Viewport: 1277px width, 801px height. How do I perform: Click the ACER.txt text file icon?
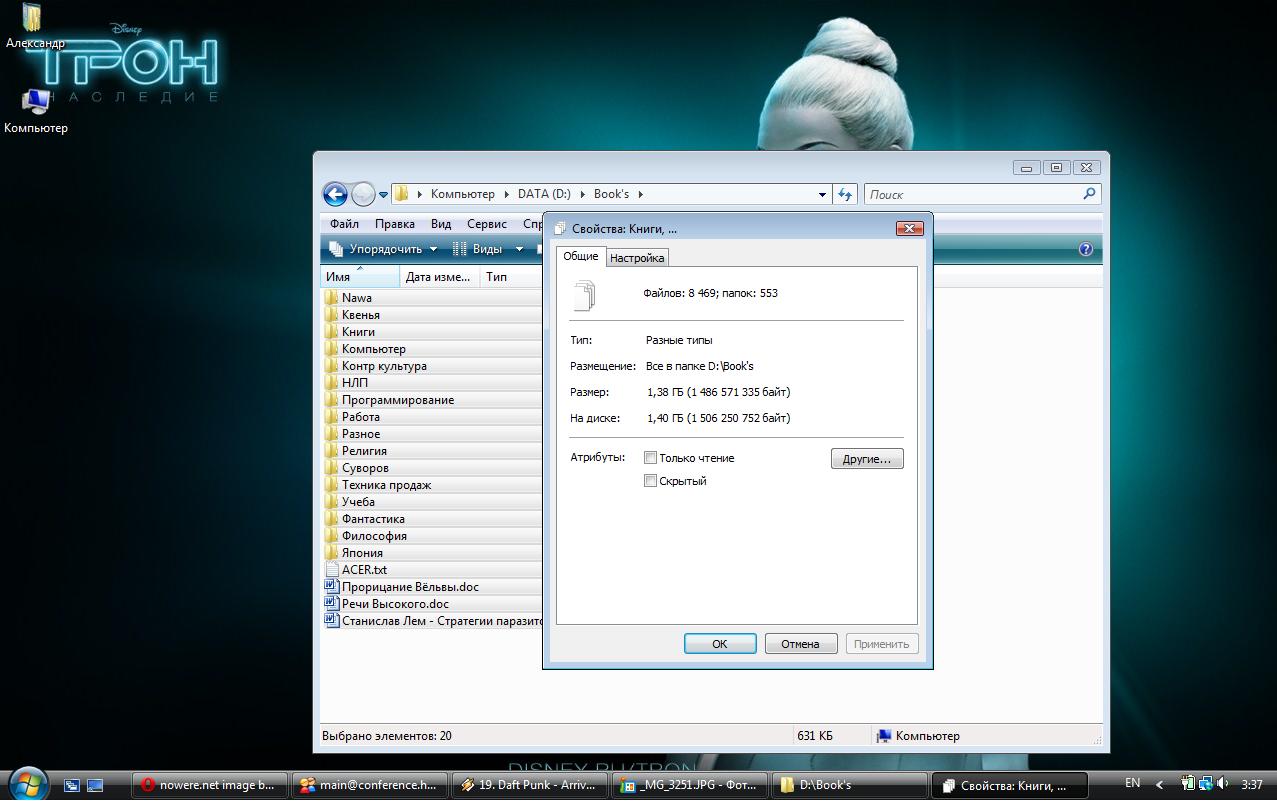332,569
